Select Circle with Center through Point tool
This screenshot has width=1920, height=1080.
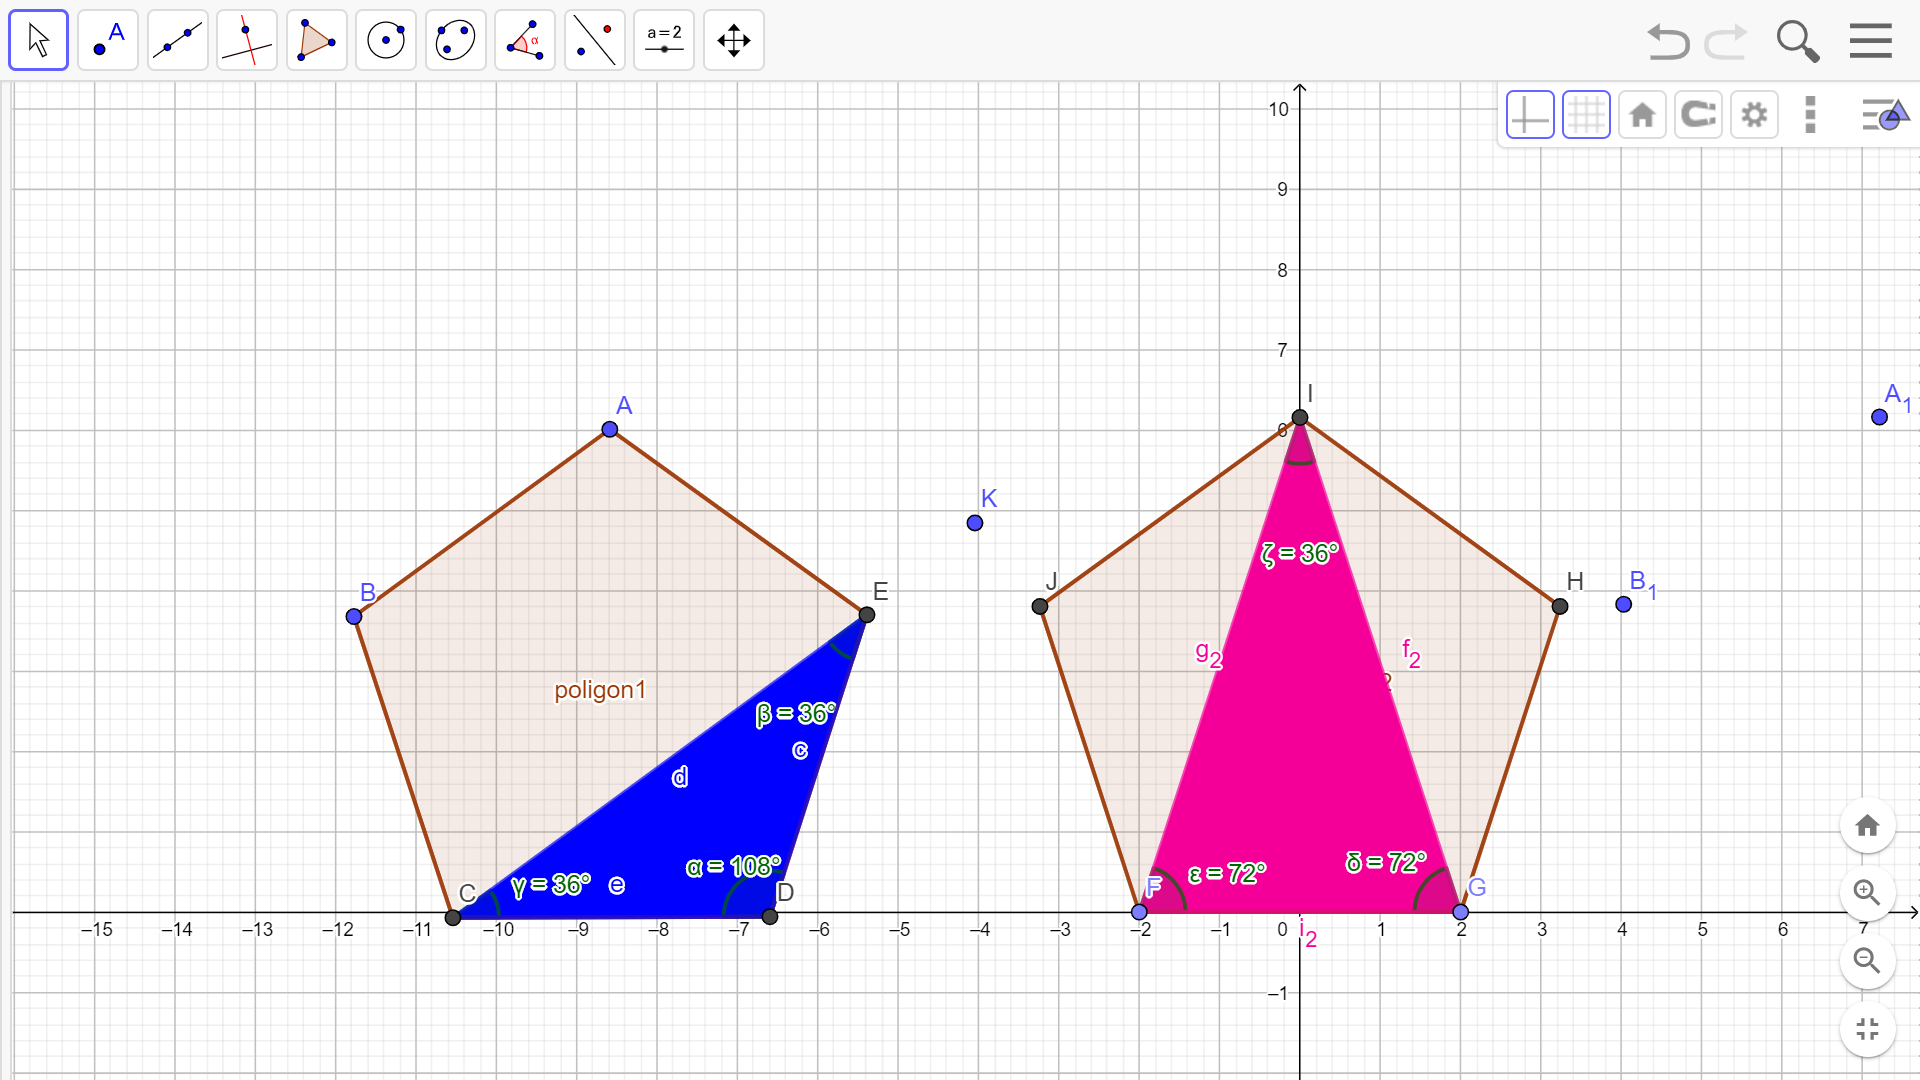tap(386, 40)
